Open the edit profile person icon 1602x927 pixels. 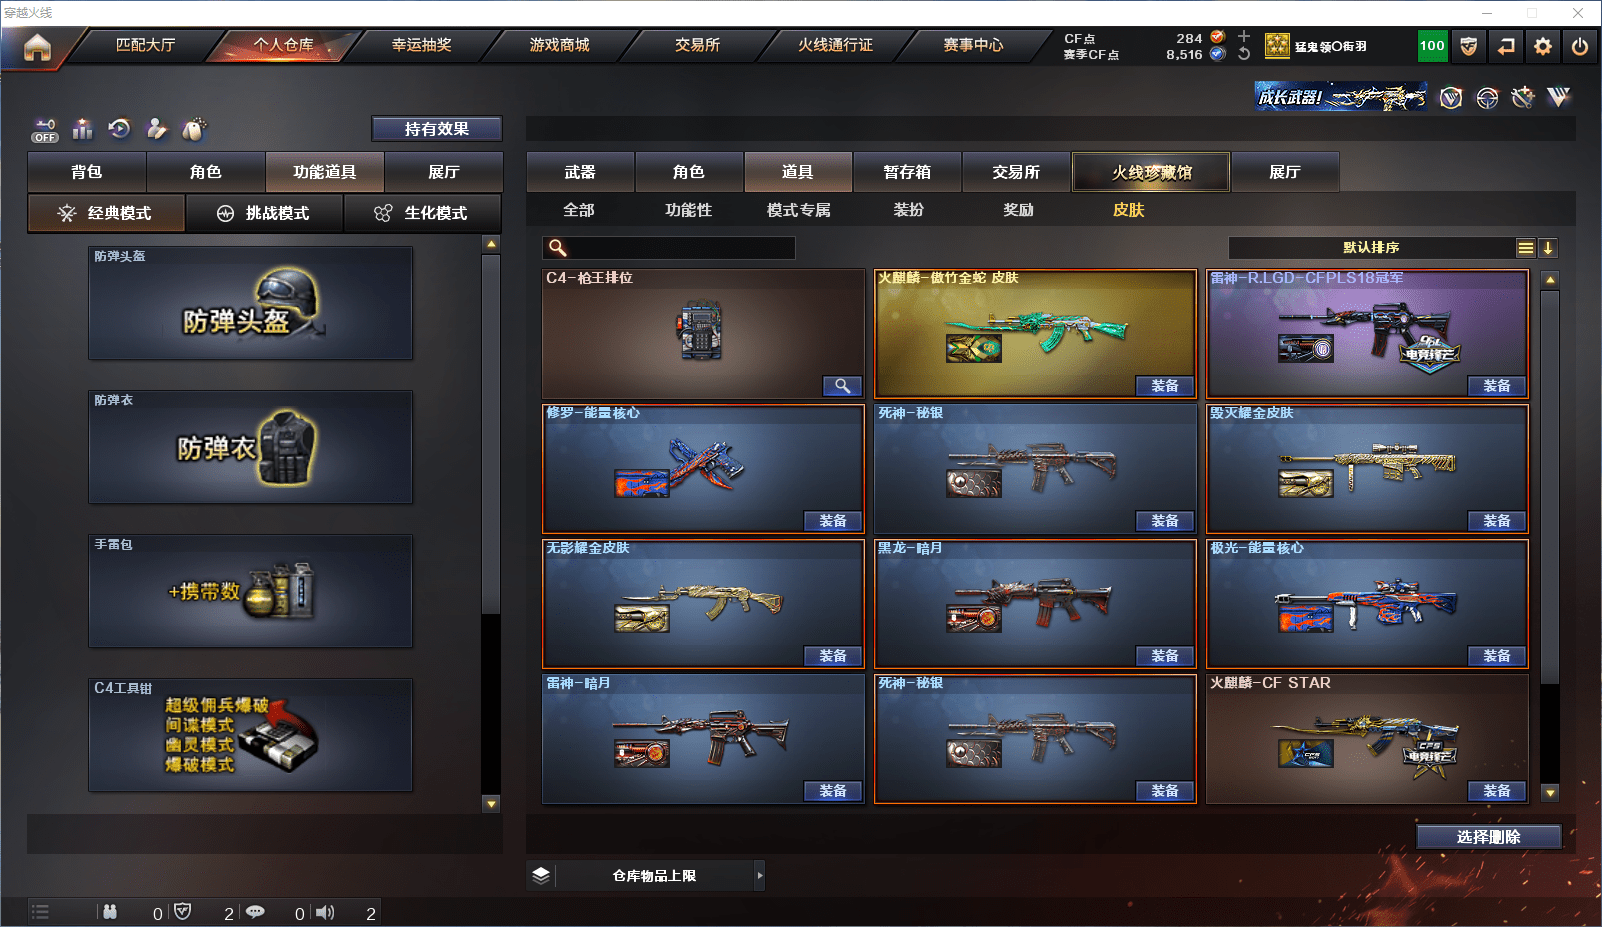pyautogui.click(x=156, y=129)
